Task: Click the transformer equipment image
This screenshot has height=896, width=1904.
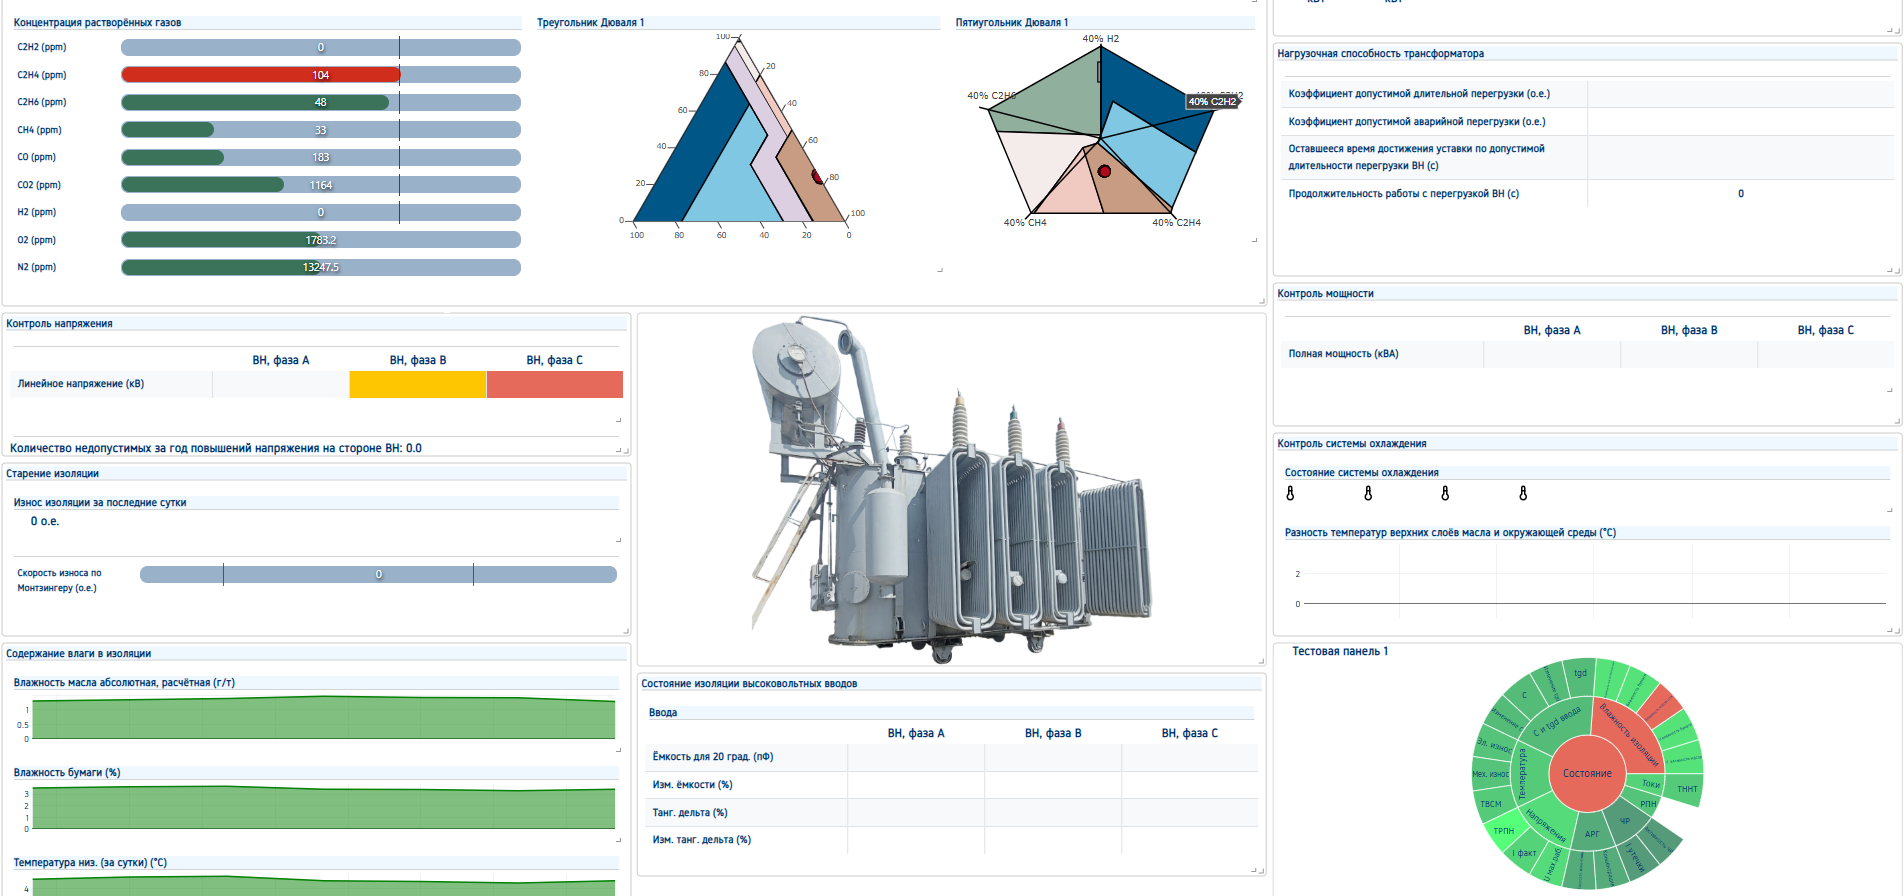Action: coord(951,490)
